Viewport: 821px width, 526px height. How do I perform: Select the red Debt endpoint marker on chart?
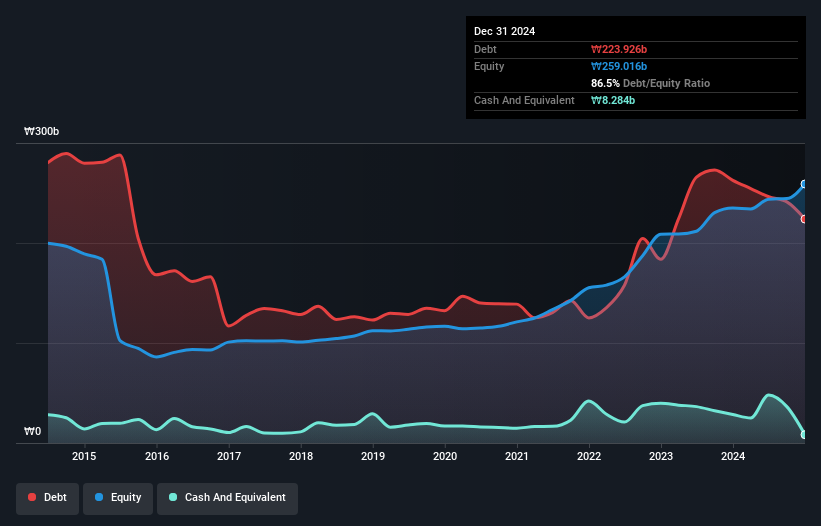(x=804, y=219)
